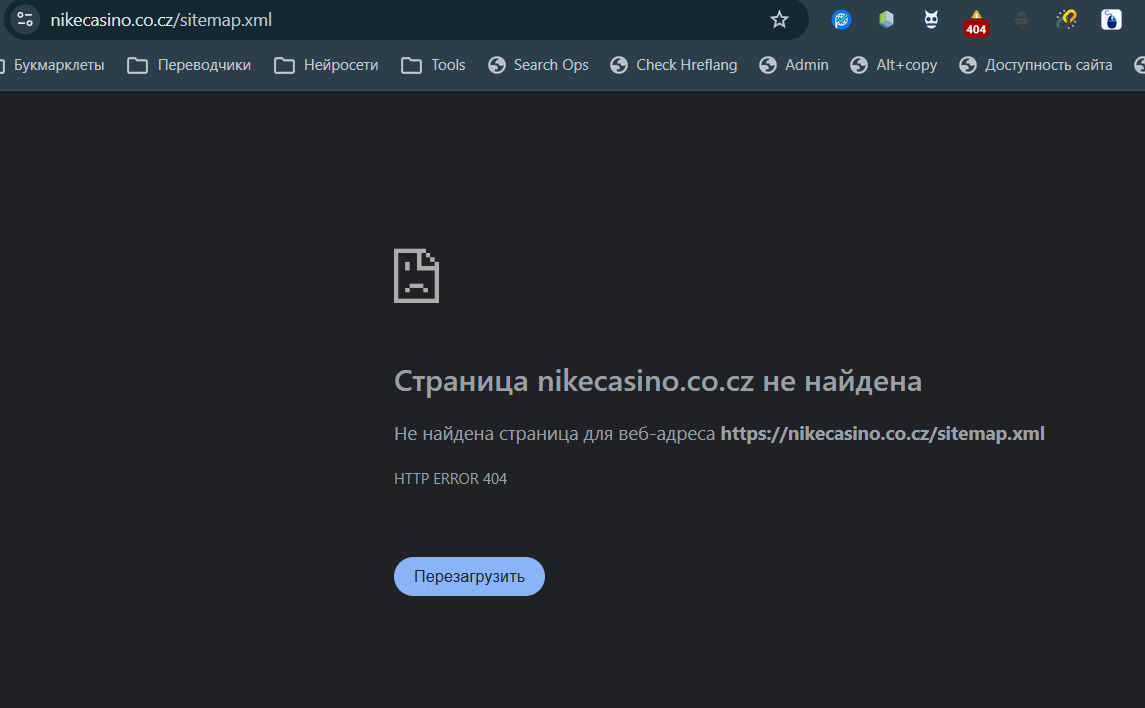This screenshot has height=708, width=1145.
Task: Click the bold https://nikecasino.co.cz/sitemap.xml text
Action: pyautogui.click(x=882, y=434)
